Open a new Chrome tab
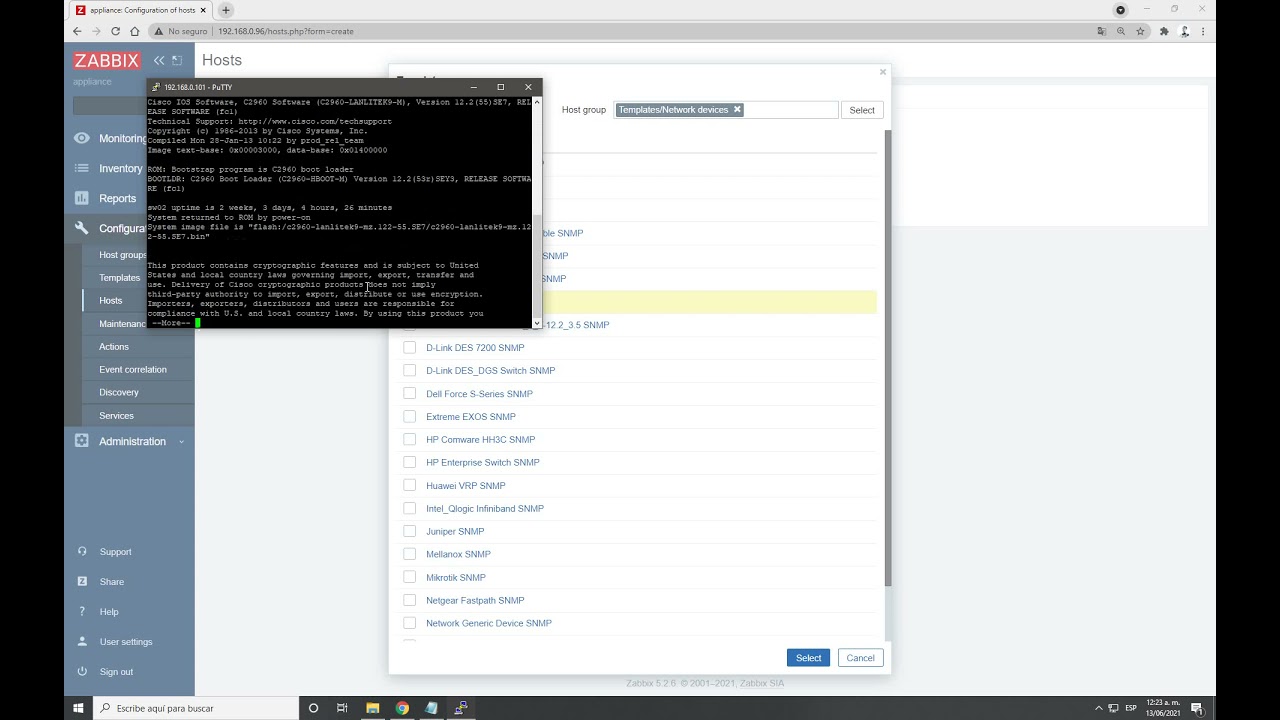This screenshot has width=1280, height=720. pos(226,10)
